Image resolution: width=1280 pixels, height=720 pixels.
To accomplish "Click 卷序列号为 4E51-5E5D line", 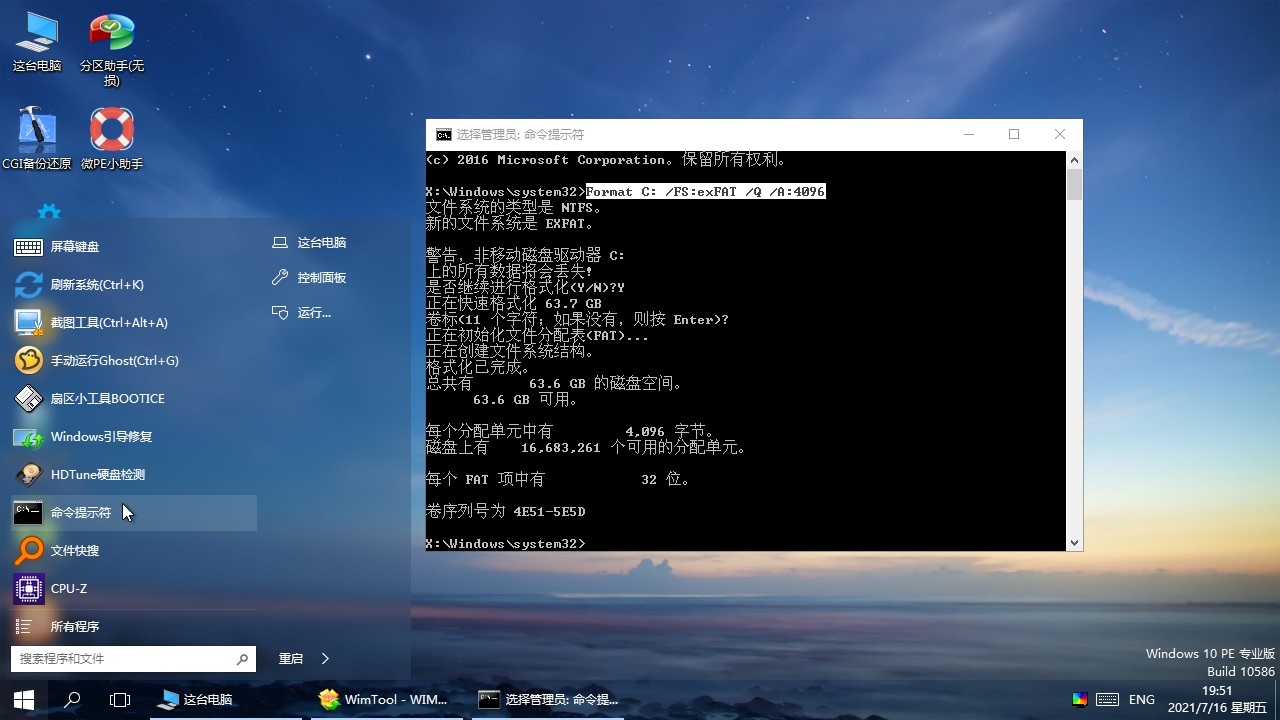I will [505, 511].
